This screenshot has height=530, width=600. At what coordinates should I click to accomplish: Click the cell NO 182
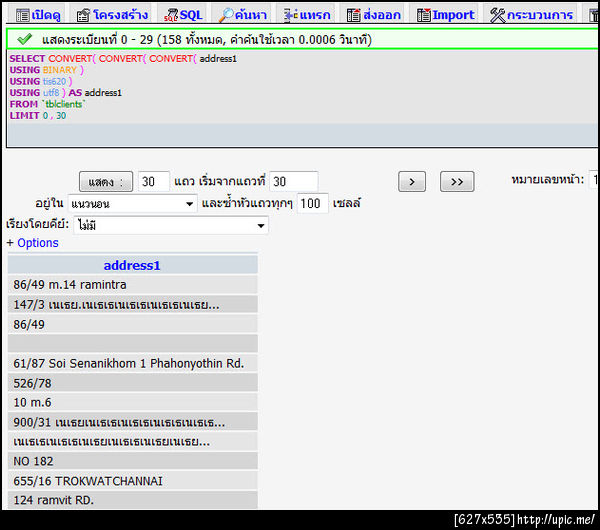point(132,461)
